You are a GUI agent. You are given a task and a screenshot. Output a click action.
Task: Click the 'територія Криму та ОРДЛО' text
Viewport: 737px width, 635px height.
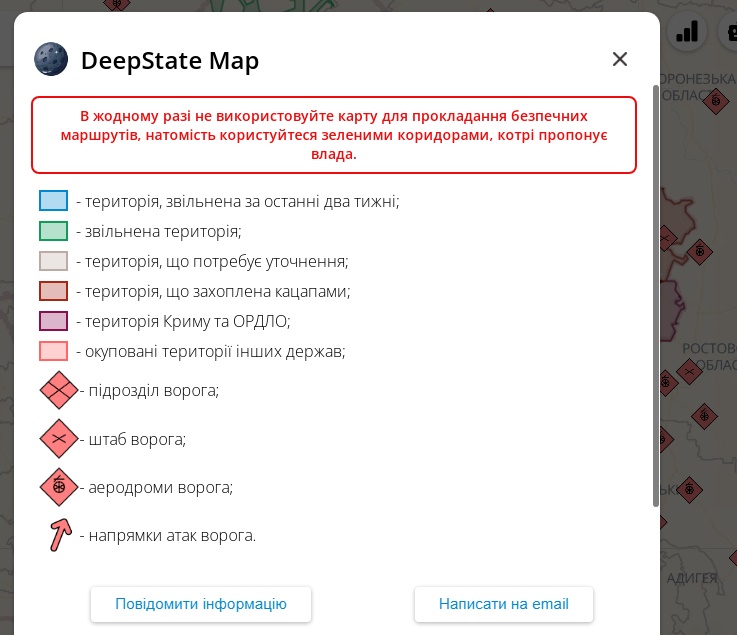[x=187, y=321]
